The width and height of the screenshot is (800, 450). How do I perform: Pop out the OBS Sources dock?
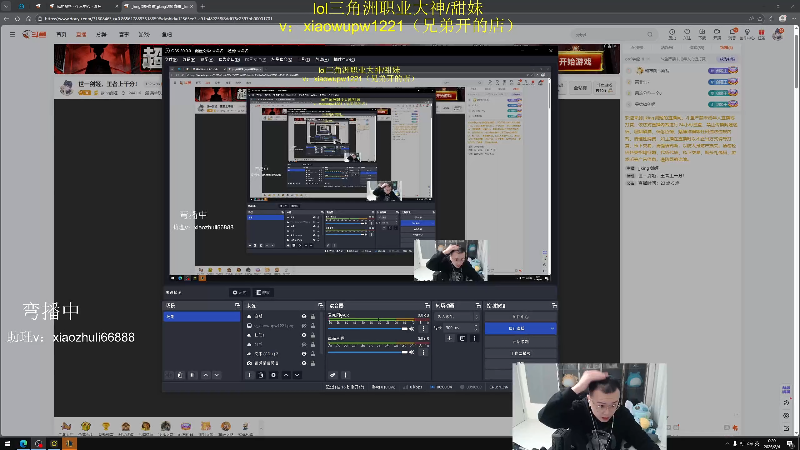(x=320, y=305)
